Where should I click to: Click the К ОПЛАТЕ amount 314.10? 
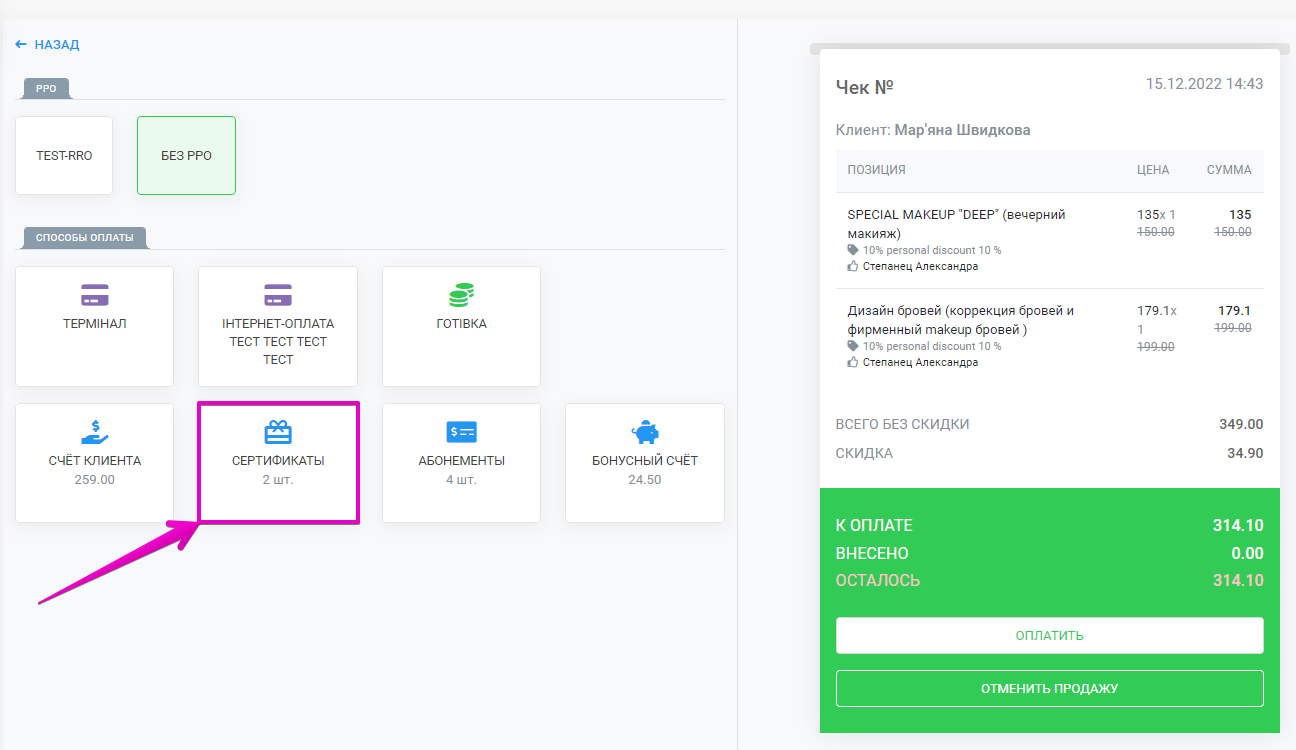[1238, 526]
